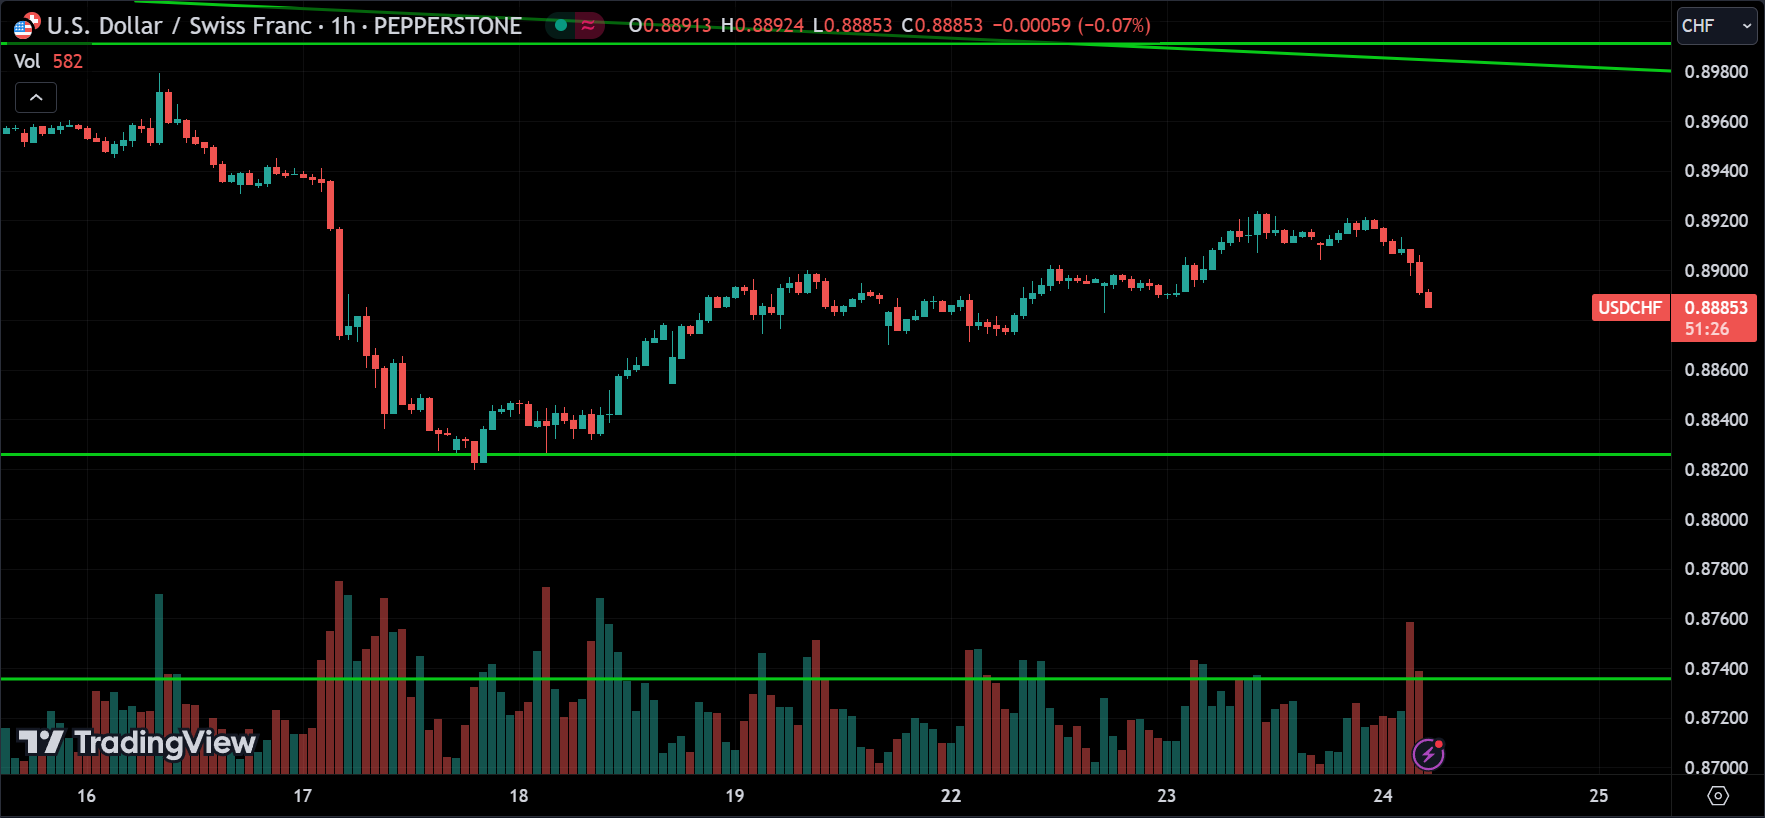Click the 0.88000 price scale label

1716,520
